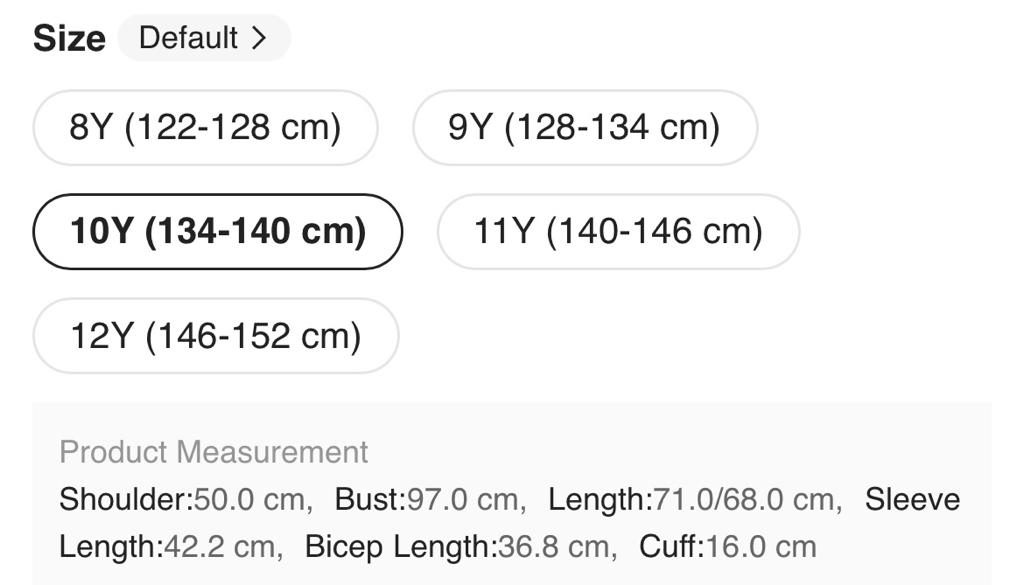Click the Cuff label text
1024x585 pixels.
[670, 547]
